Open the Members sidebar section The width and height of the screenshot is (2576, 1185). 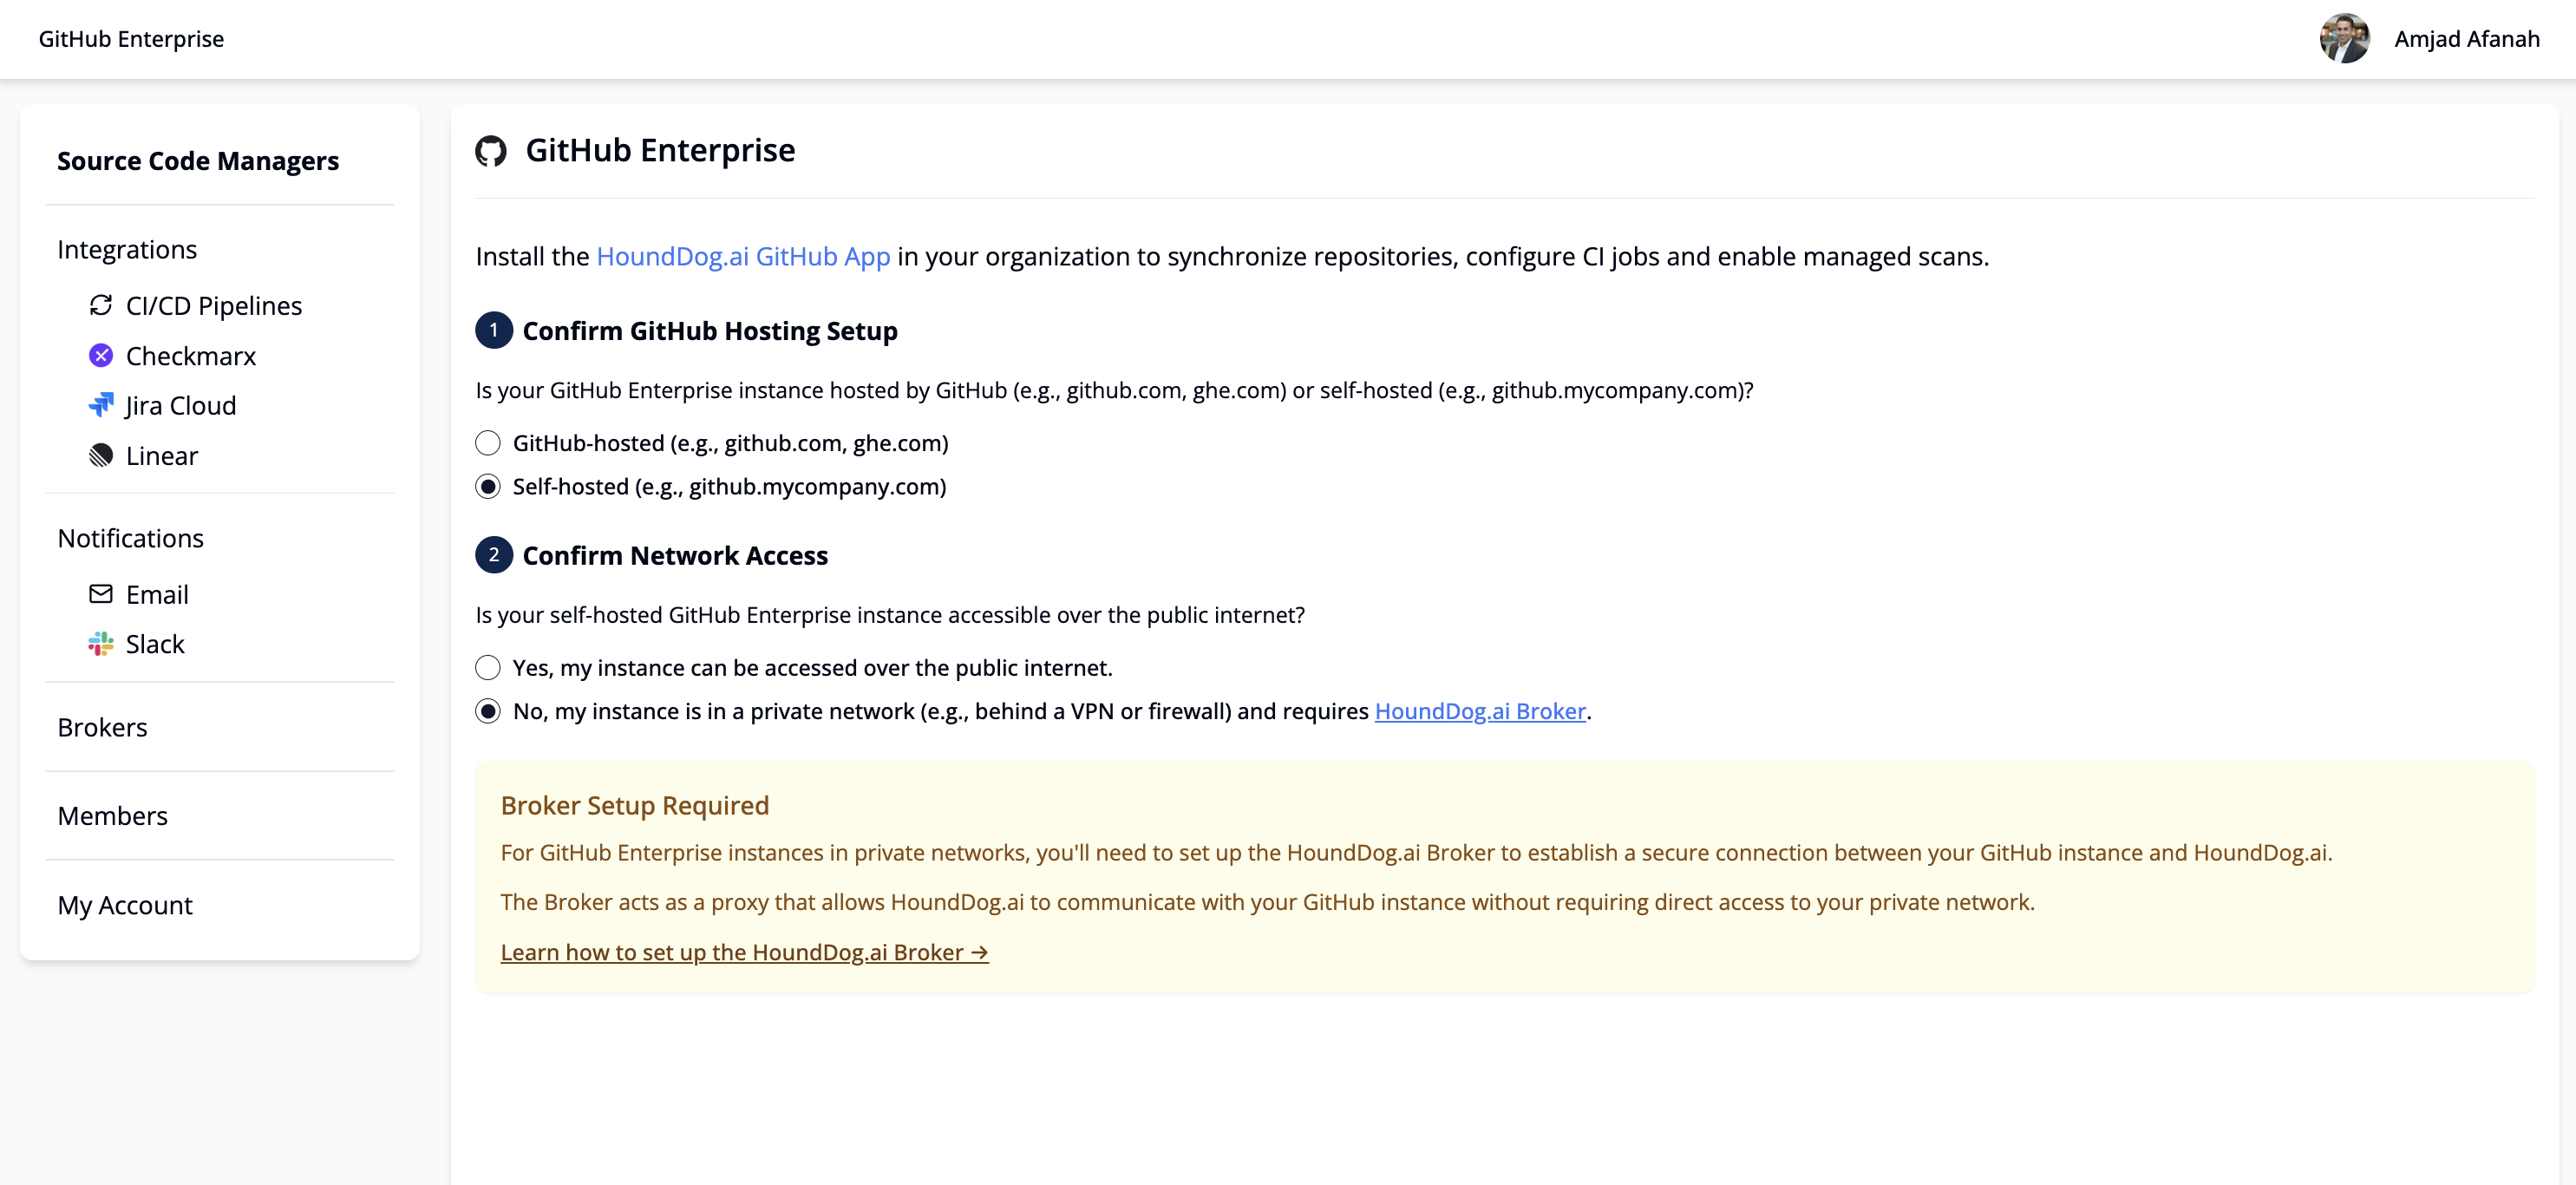(x=112, y=816)
